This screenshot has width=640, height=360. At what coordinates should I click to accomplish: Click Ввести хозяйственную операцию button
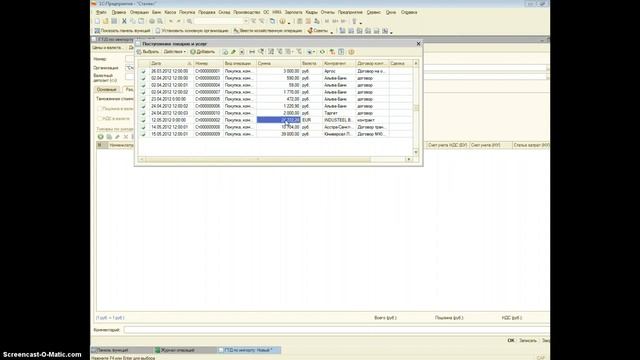267,31
